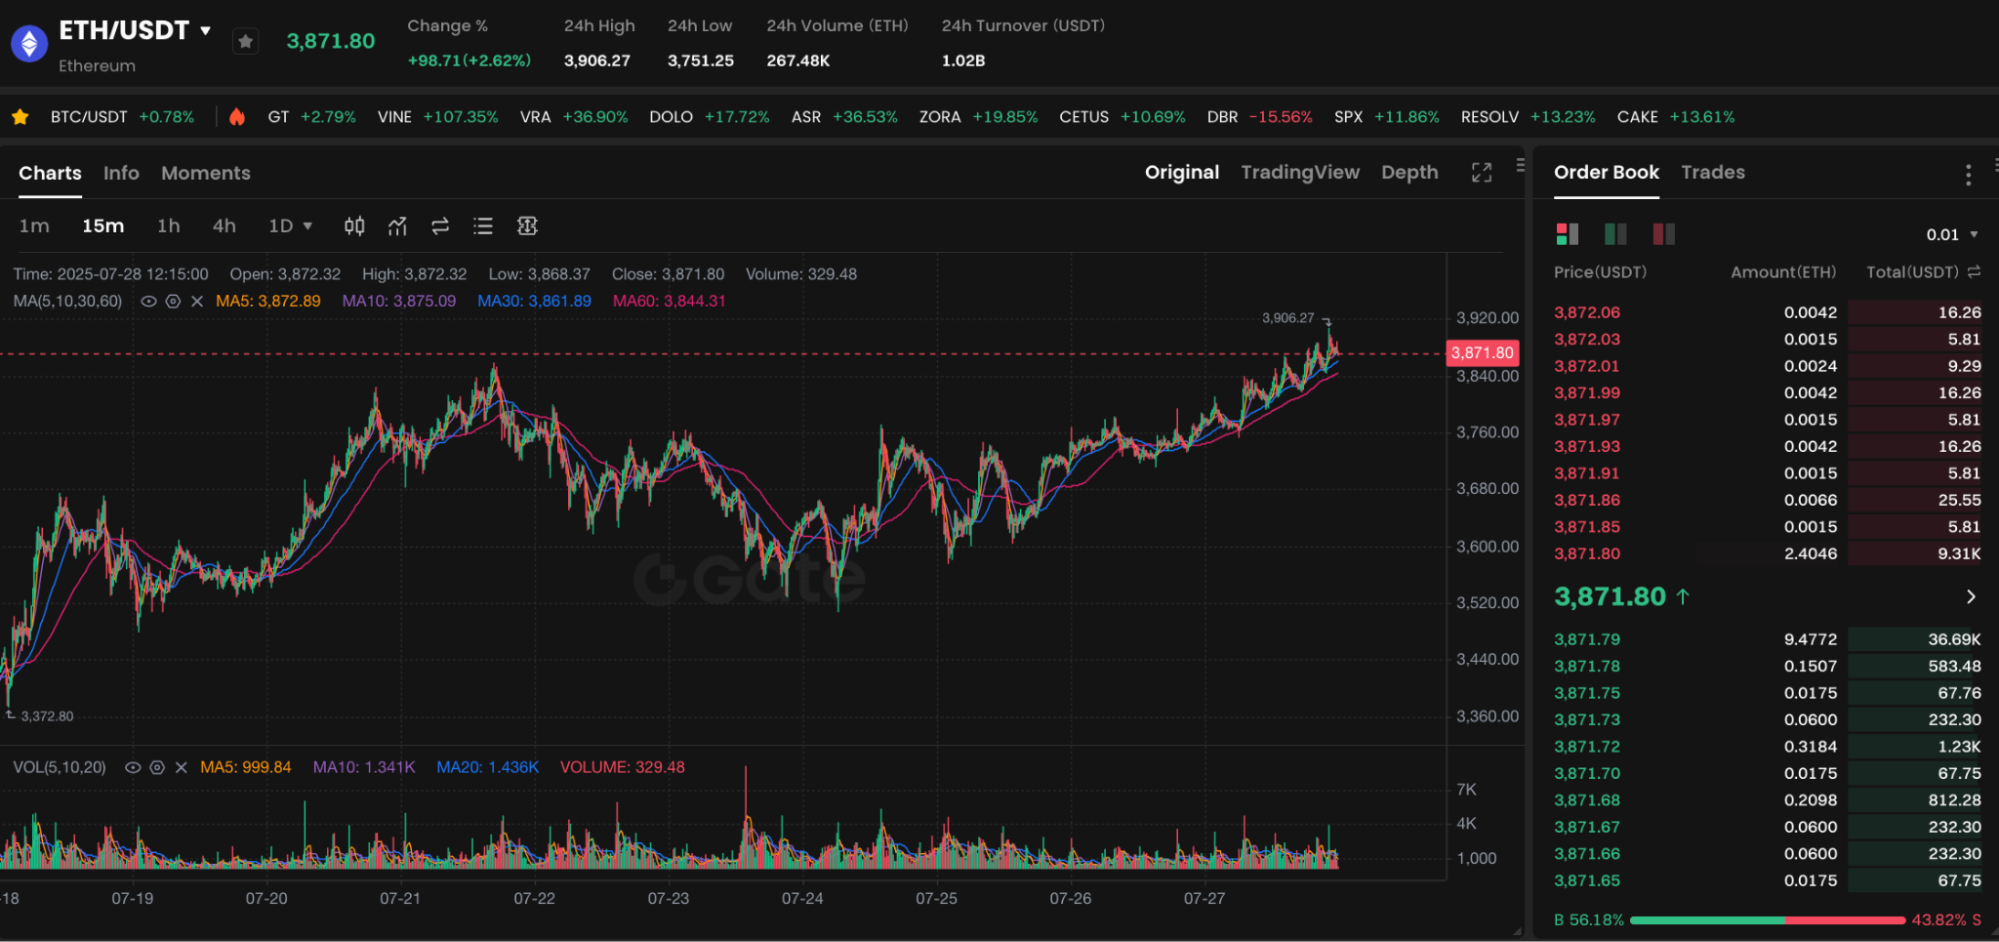Screen dimensions: 1999x942
Task: Select the Original chart mode
Action: pos(1182,172)
